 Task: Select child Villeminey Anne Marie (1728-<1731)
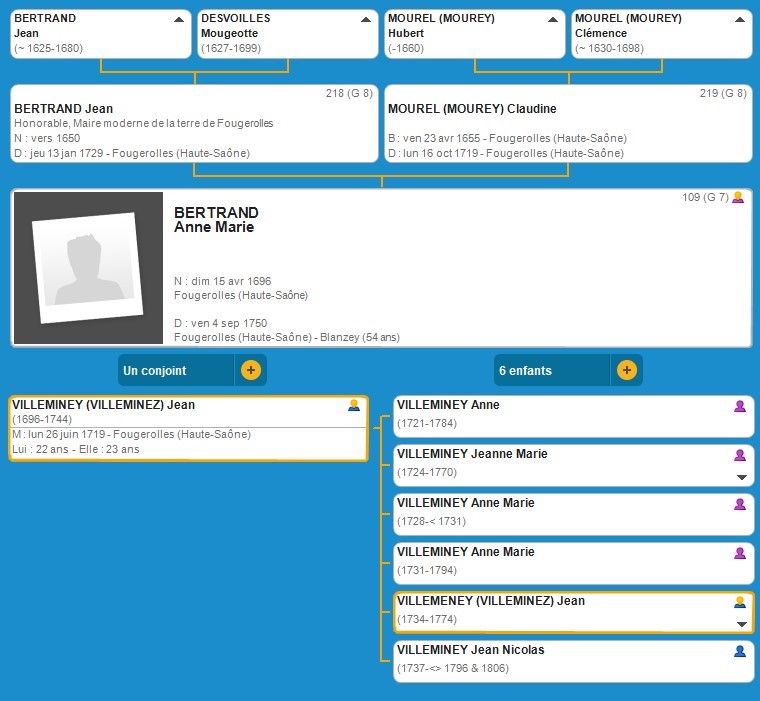tap(466, 503)
